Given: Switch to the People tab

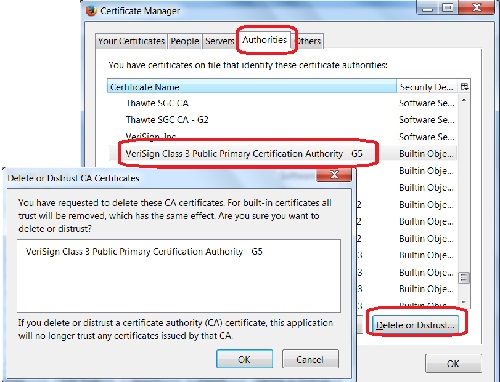Looking at the screenshot, I should point(185,41).
